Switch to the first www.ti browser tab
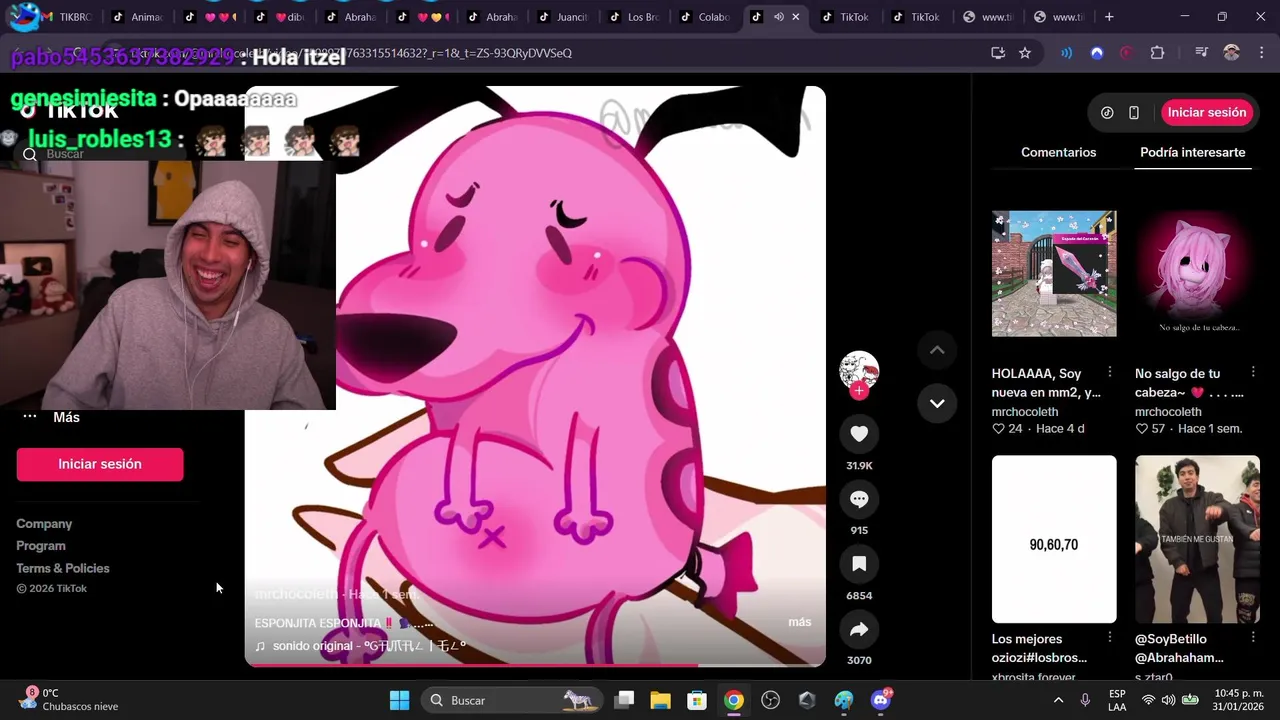Image resolution: width=1280 pixels, height=720 pixels. coord(991,17)
